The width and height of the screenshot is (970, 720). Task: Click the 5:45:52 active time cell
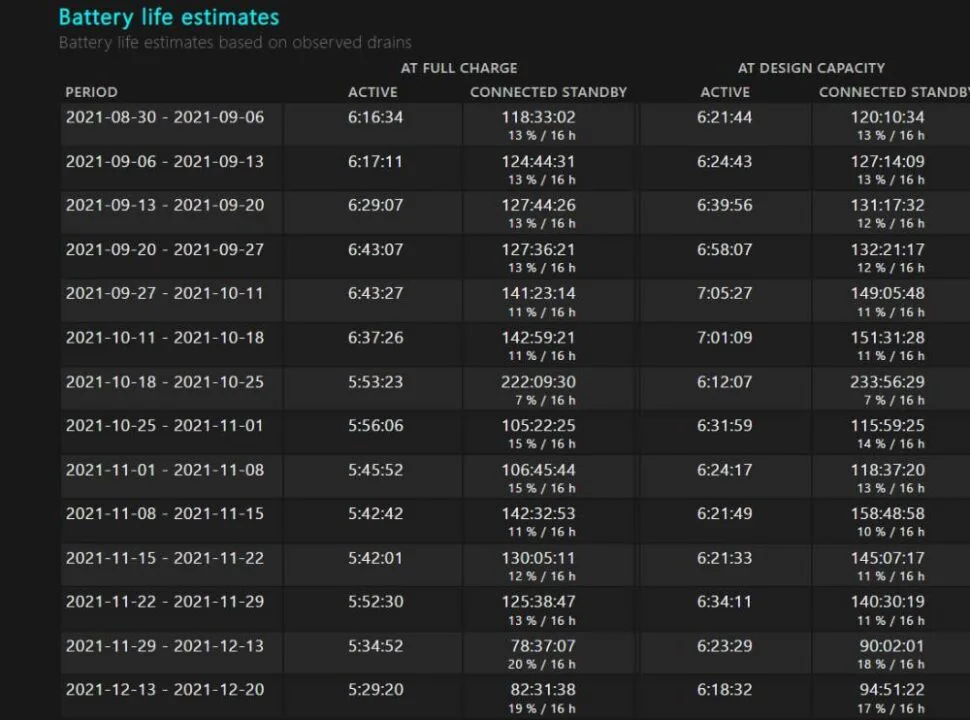point(376,470)
